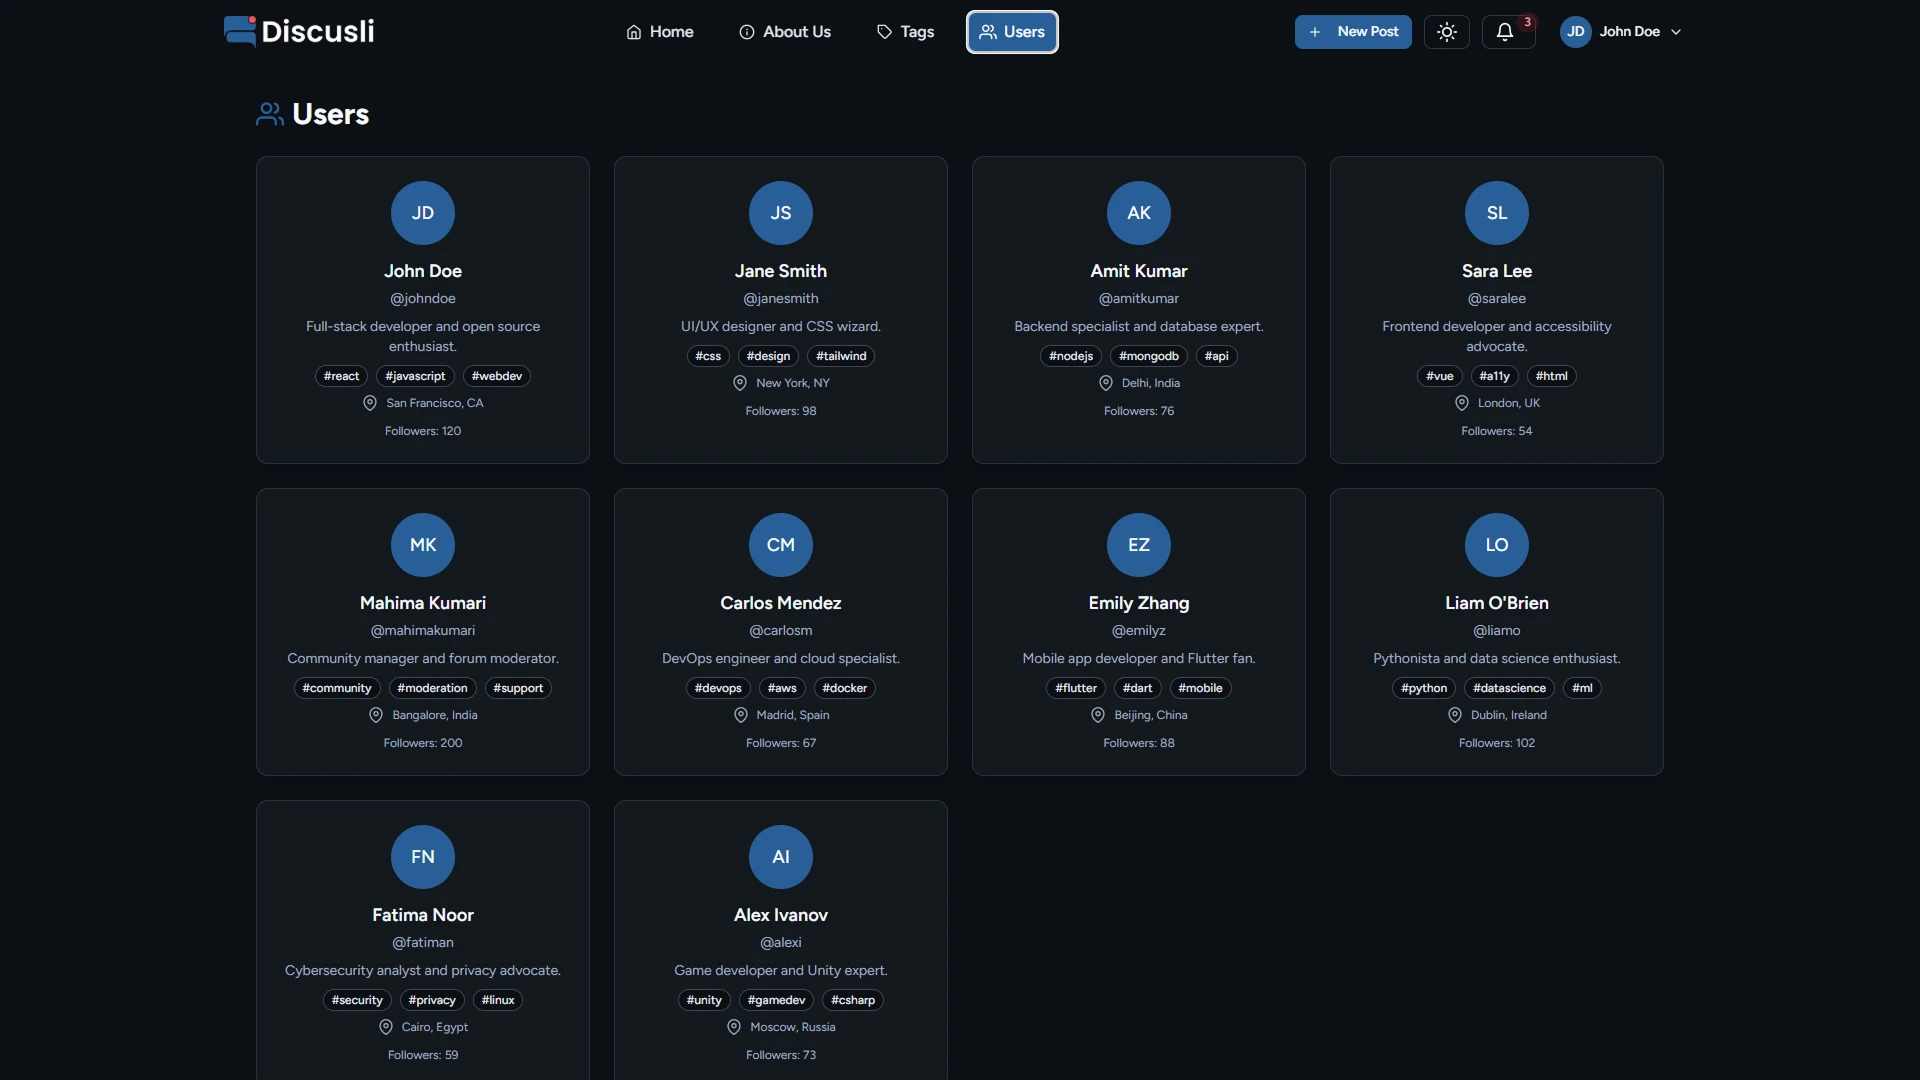The image size is (1920, 1080).
Task: Go to the Home menu item
Action: [660, 32]
